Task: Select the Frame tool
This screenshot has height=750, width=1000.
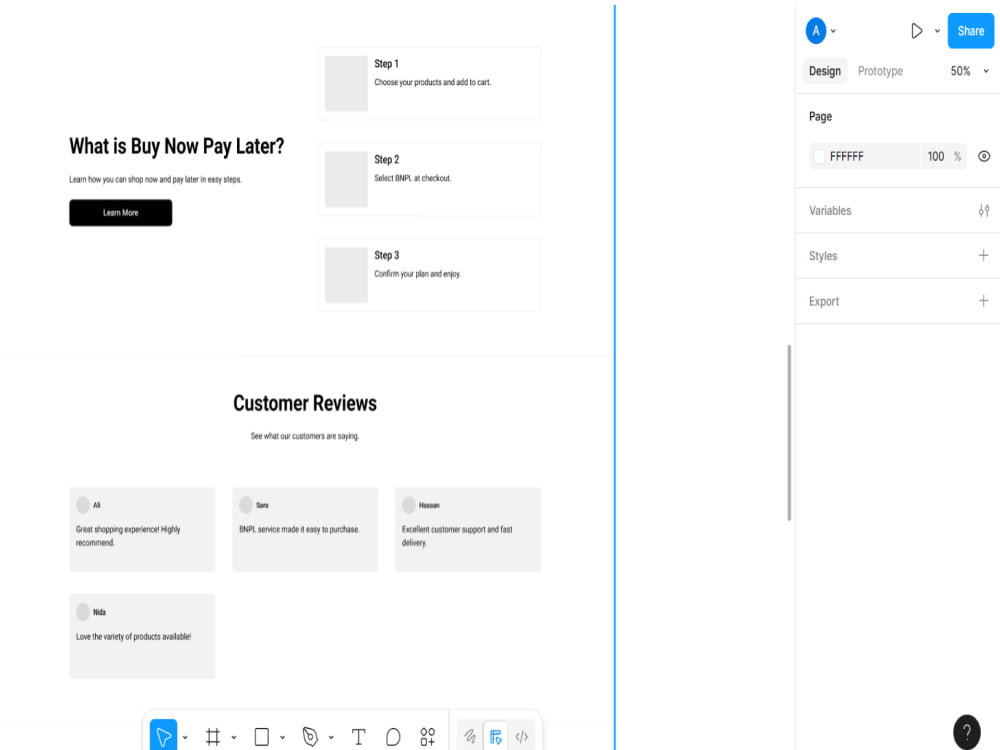Action: [x=213, y=737]
